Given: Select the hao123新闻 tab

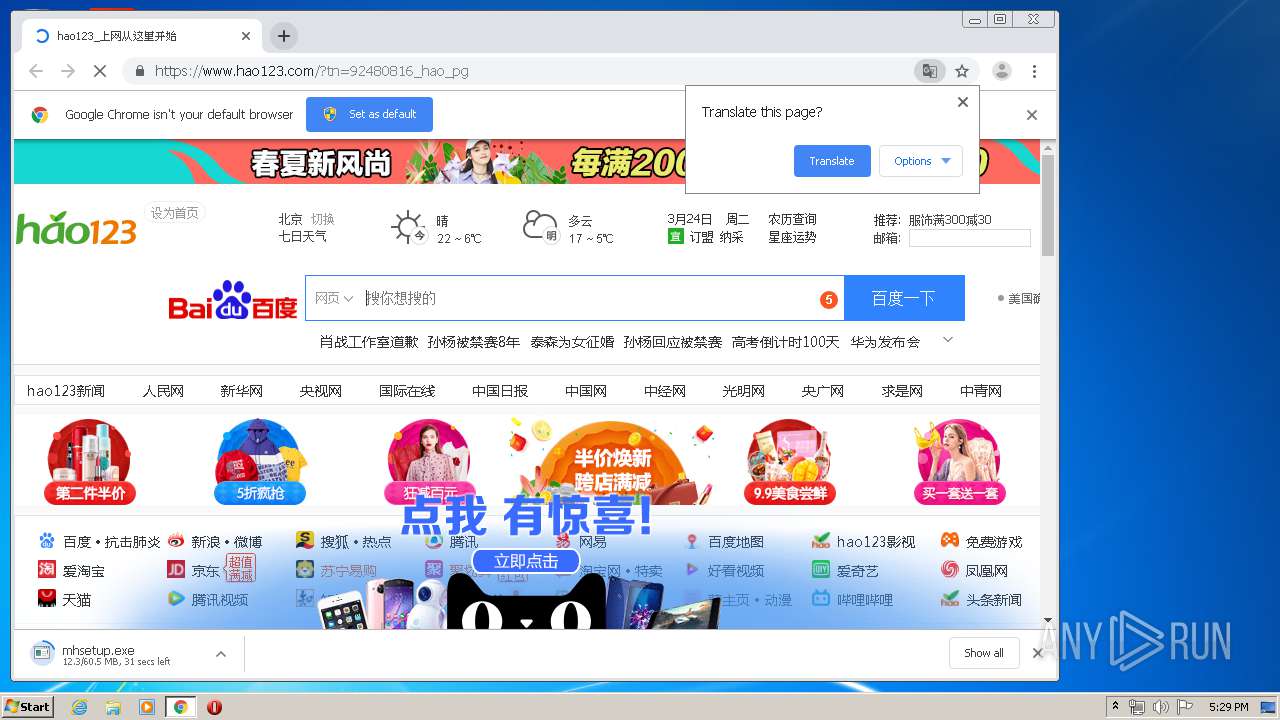Looking at the screenshot, I should (x=66, y=391).
